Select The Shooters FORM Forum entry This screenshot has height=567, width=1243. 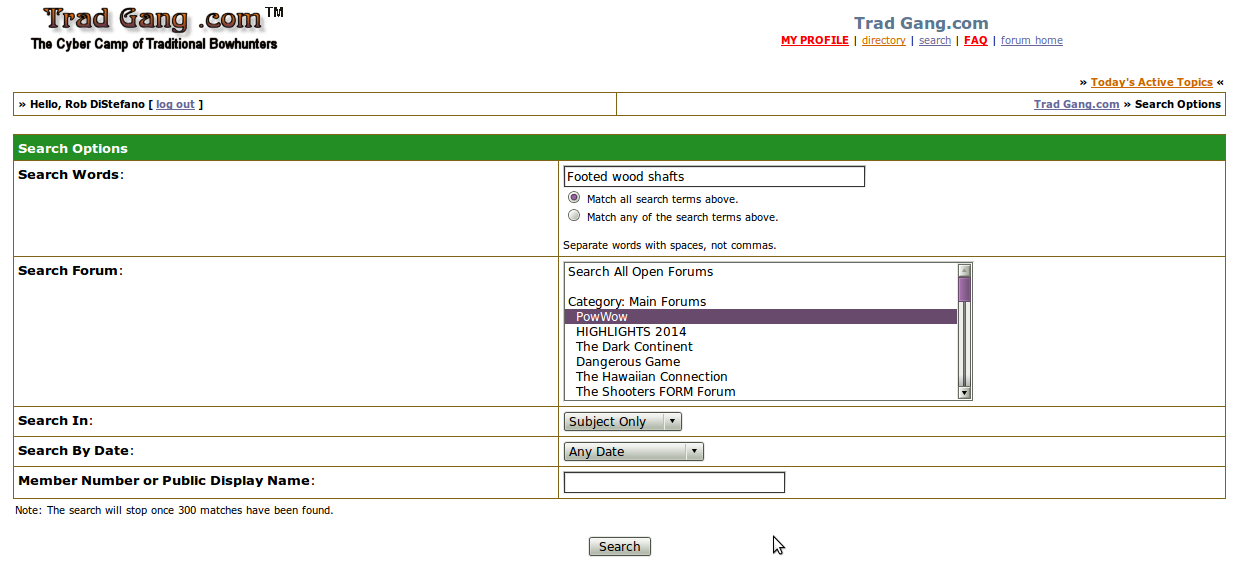pyautogui.click(x=761, y=392)
